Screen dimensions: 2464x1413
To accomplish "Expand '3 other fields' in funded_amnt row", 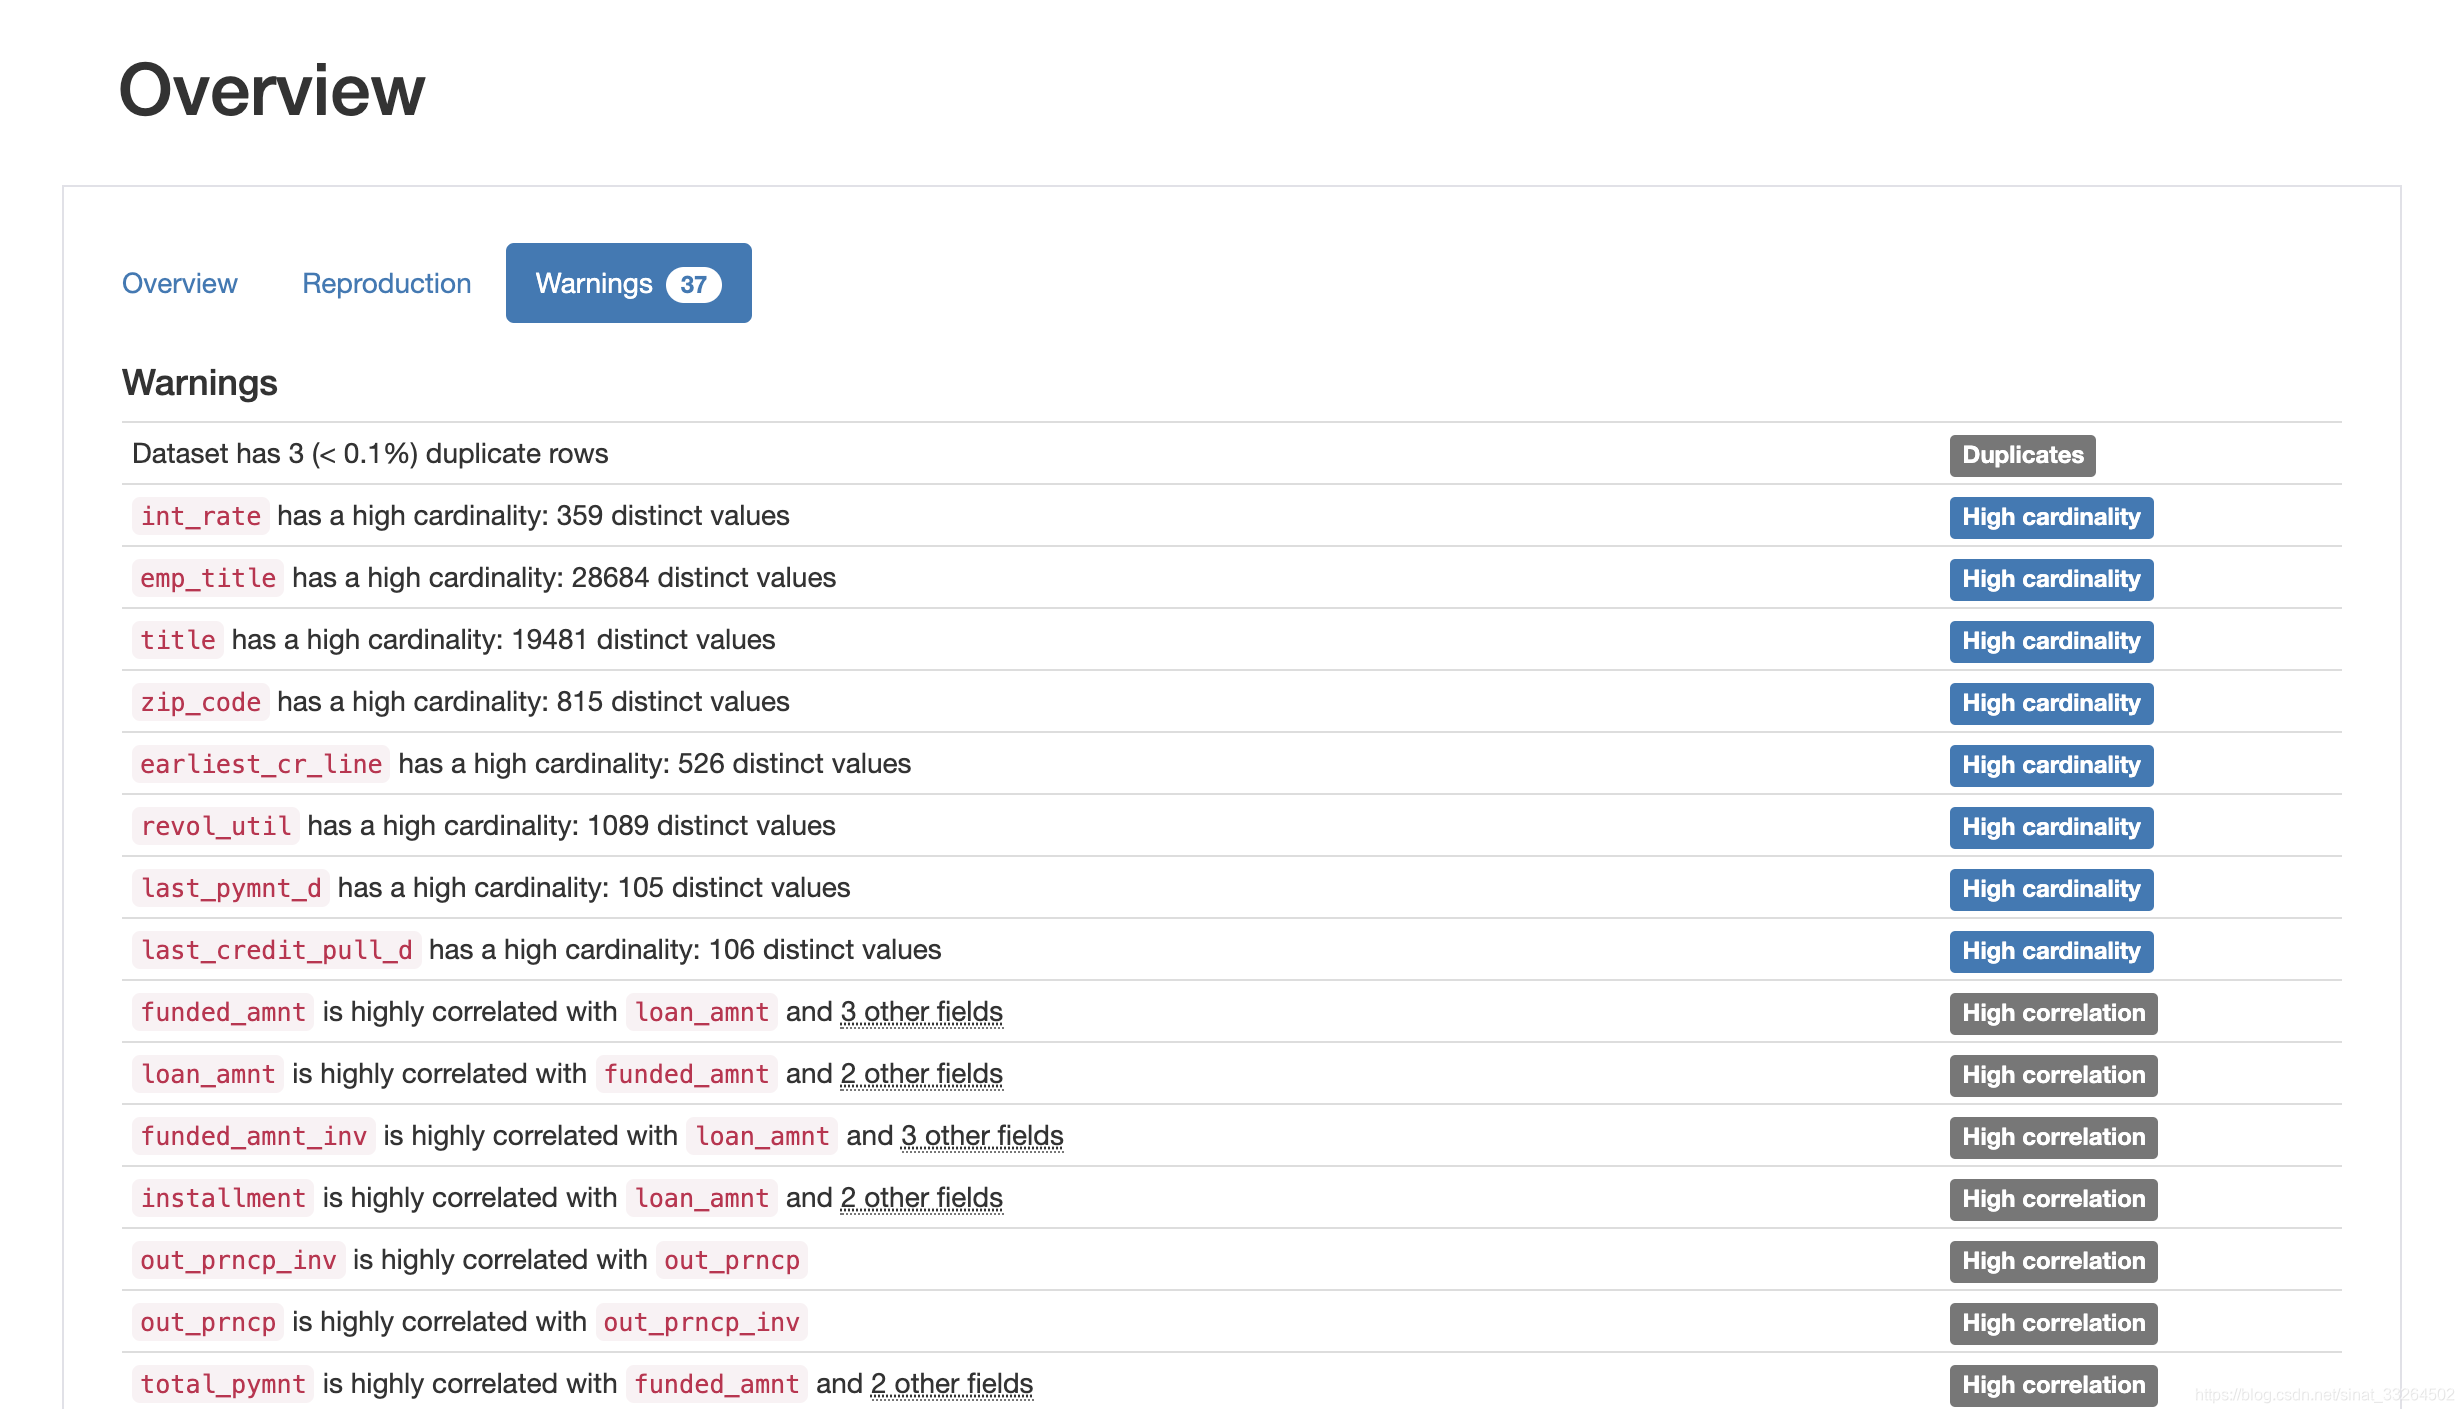I will pyautogui.click(x=921, y=1012).
